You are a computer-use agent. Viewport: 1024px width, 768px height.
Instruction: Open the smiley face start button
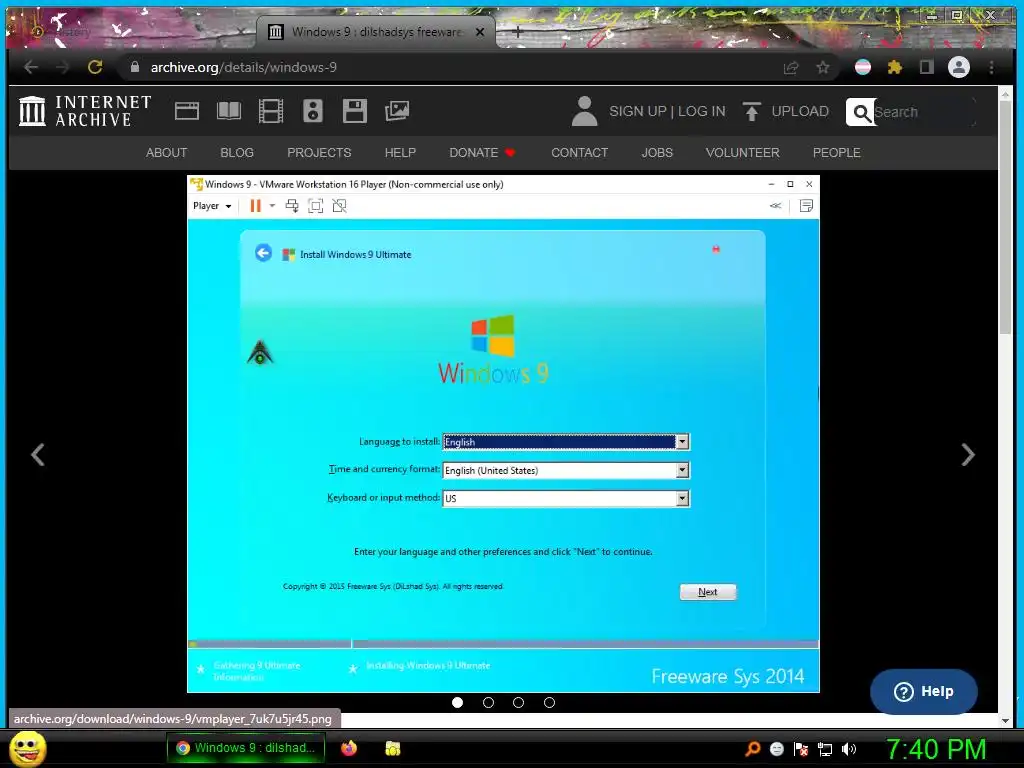[27, 748]
